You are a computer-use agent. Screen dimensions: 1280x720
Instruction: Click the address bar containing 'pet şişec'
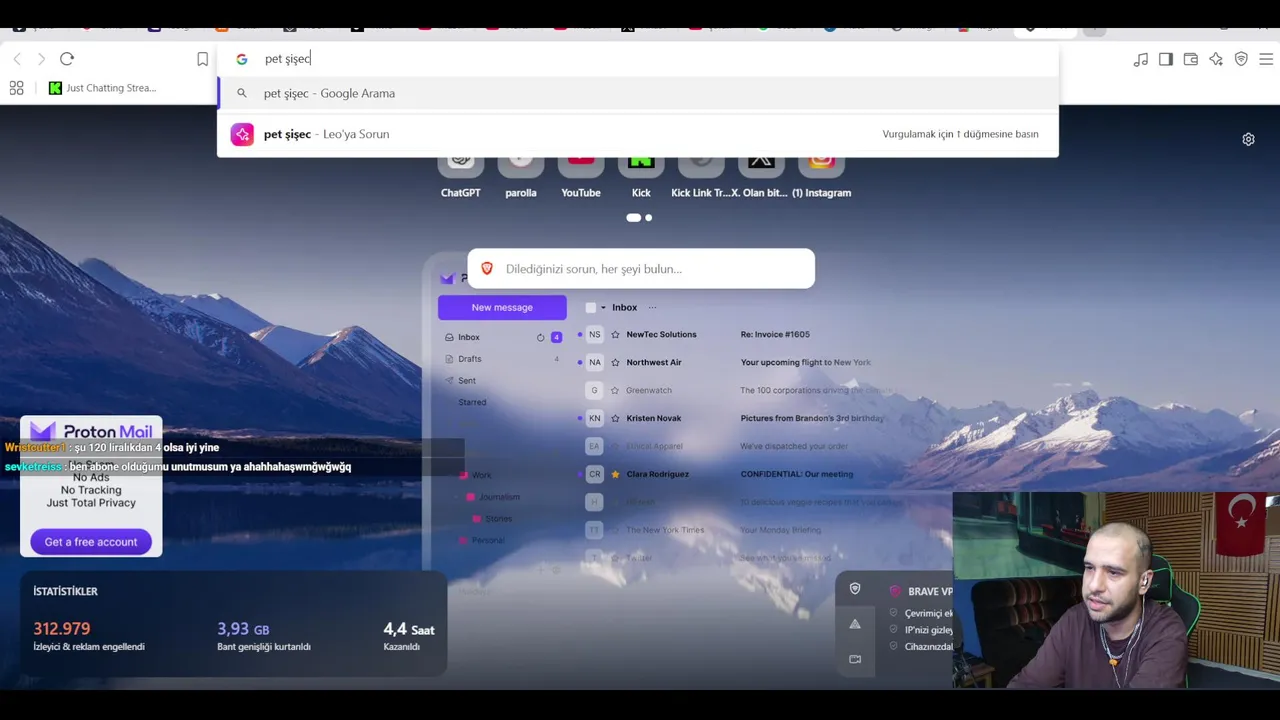pyautogui.click(x=637, y=59)
